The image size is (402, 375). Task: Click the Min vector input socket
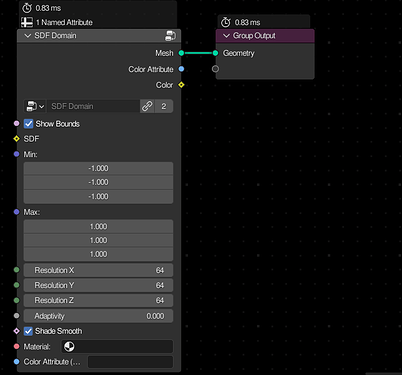click(17, 154)
